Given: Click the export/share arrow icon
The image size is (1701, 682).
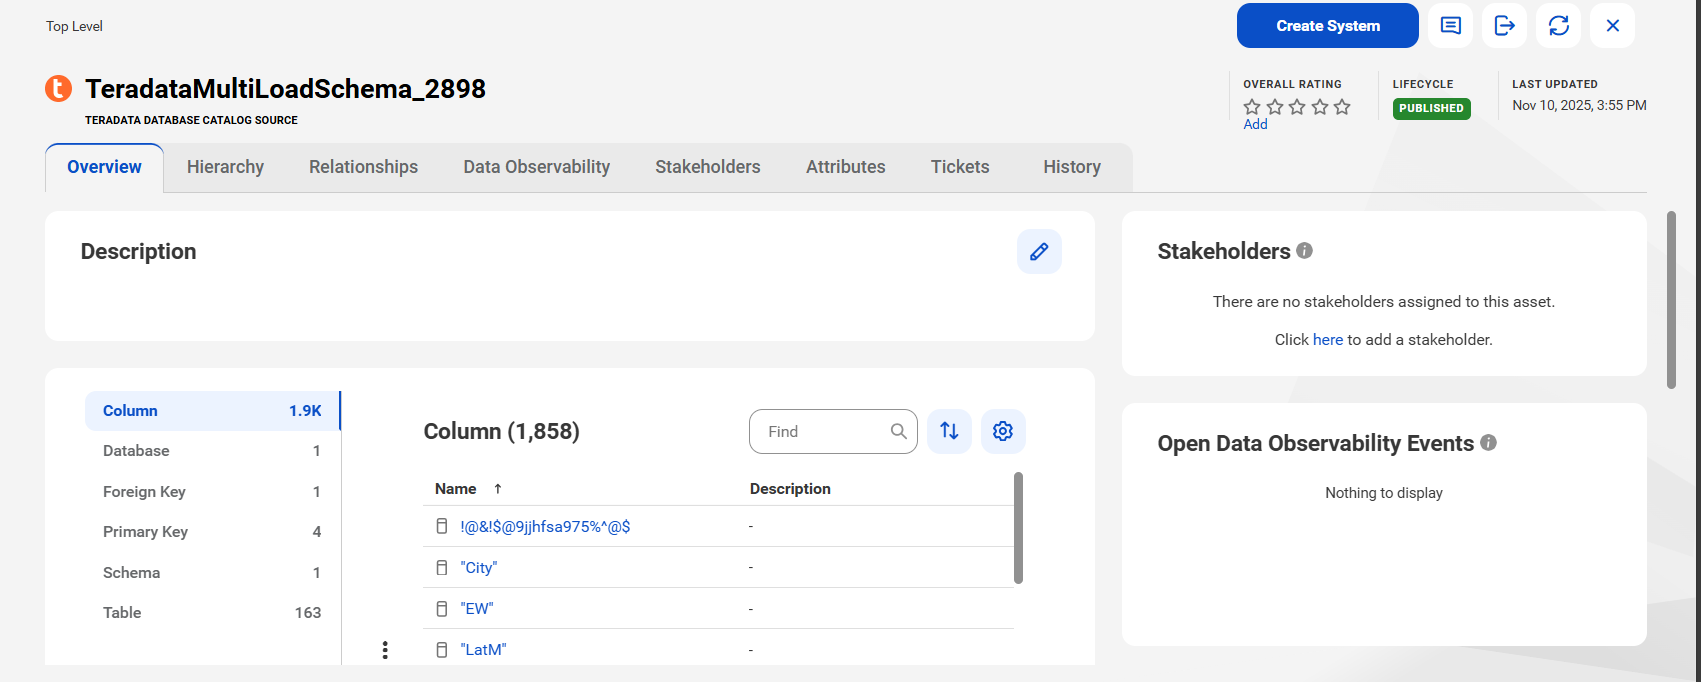Looking at the screenshot, I should tap(1504, 26).
